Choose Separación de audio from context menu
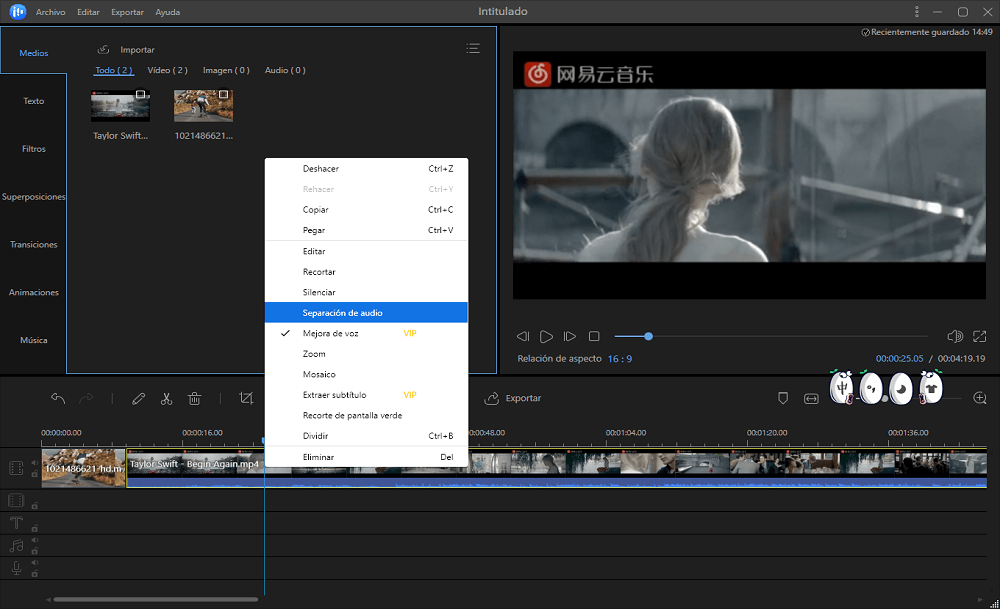Image resolution: width=1000 pixels, height=609 pixels. click(366, 312)
